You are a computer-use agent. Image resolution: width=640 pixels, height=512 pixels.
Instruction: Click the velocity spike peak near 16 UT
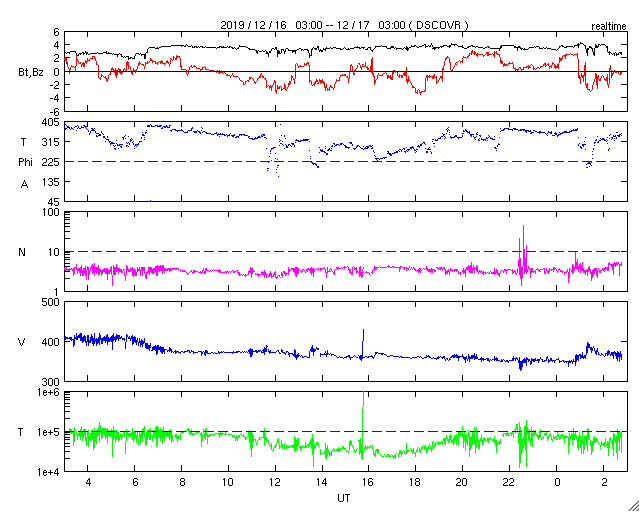pos(363,330)
